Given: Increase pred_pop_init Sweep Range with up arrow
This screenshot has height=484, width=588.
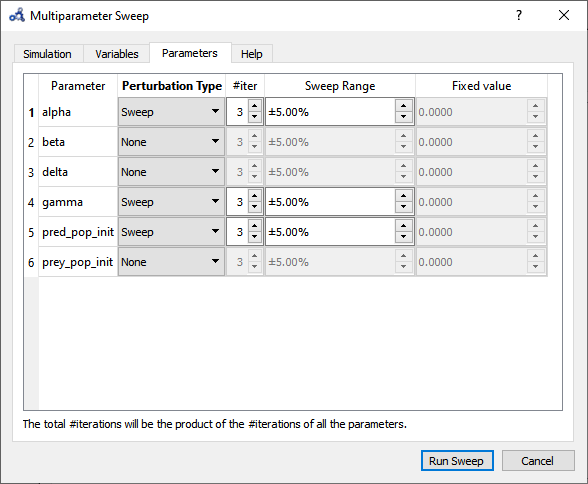Looking at the screenshot, I should point(404,226).
